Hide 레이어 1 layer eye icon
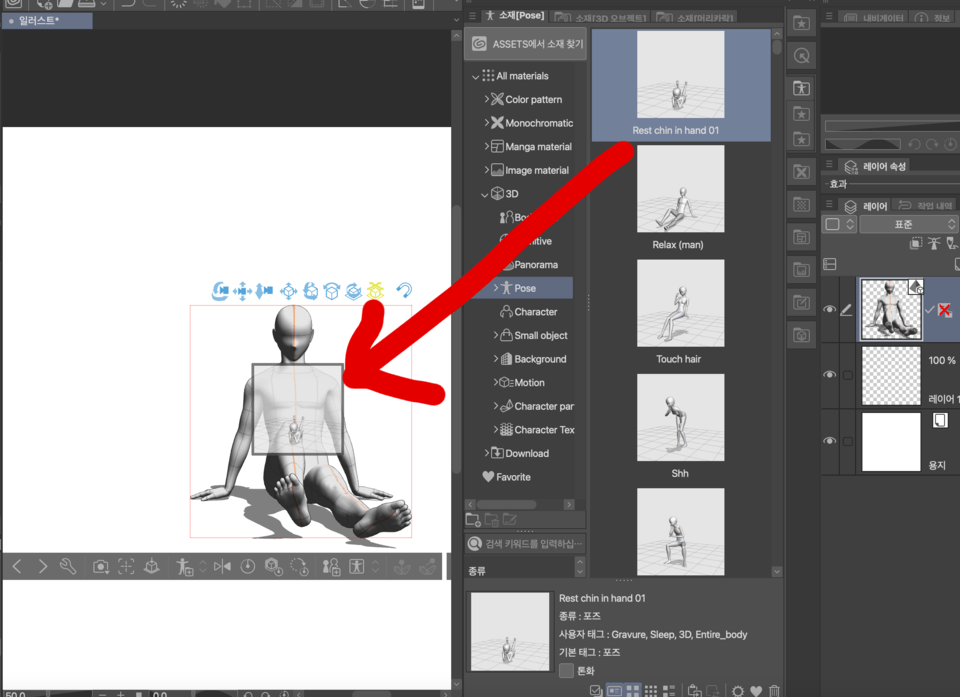 [830, 374]
